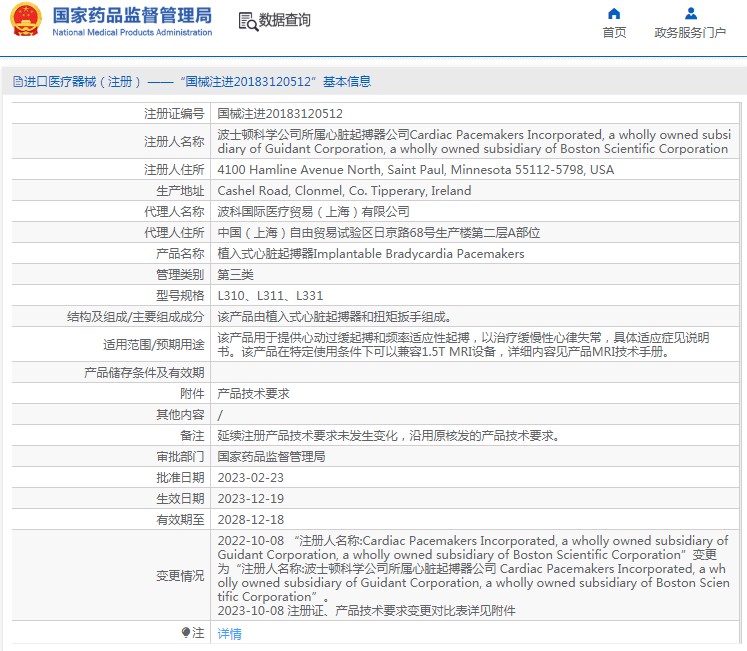
Task: Click National Medical Products Administration subtitle
Action: coord(132,32)
